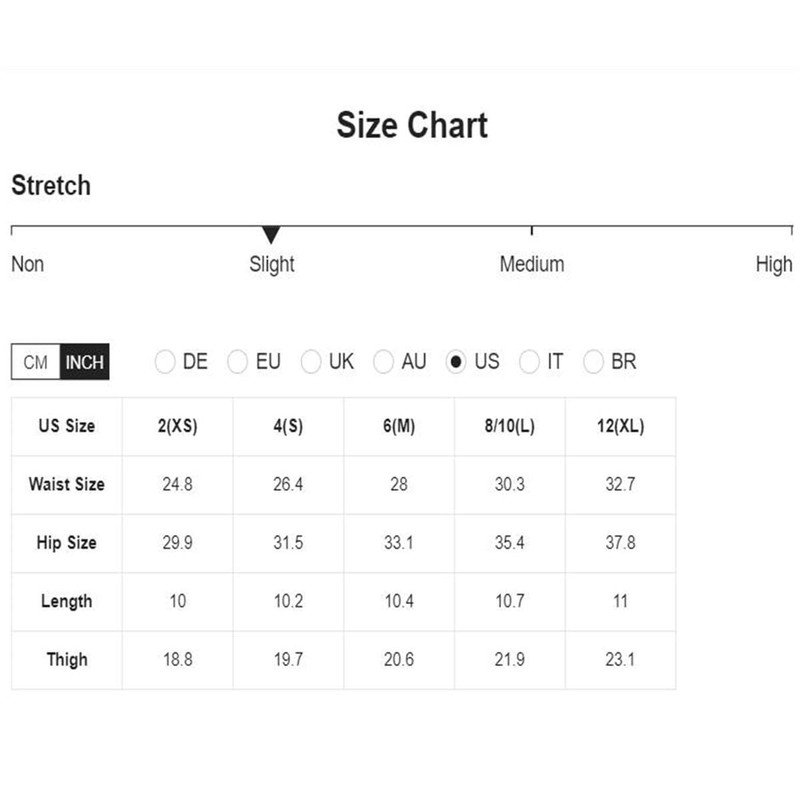
Task: Switch sizing to AU
Action: coord(384,362)
